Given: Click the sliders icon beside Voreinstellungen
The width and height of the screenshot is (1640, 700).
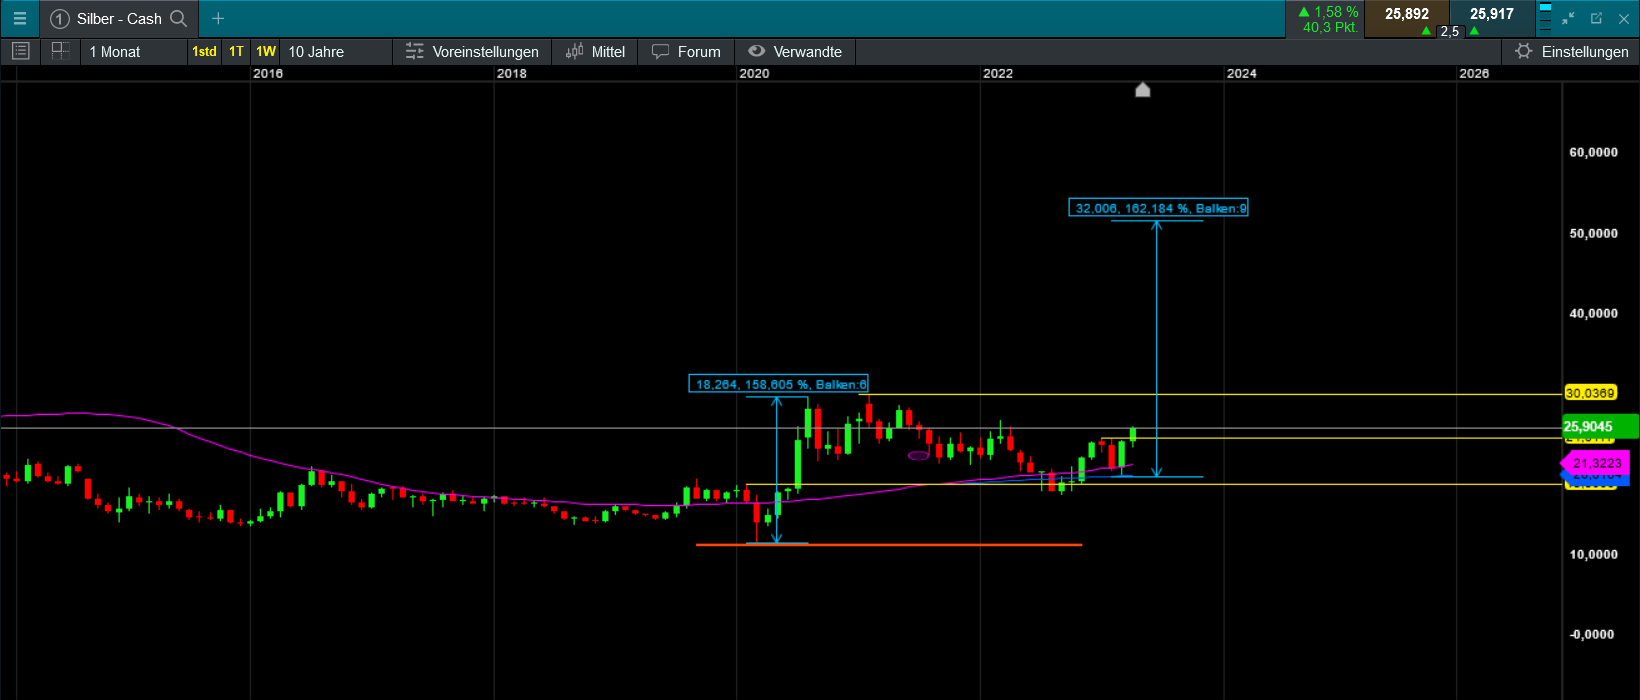Looking at the screenshot, I should click(414, 51).
